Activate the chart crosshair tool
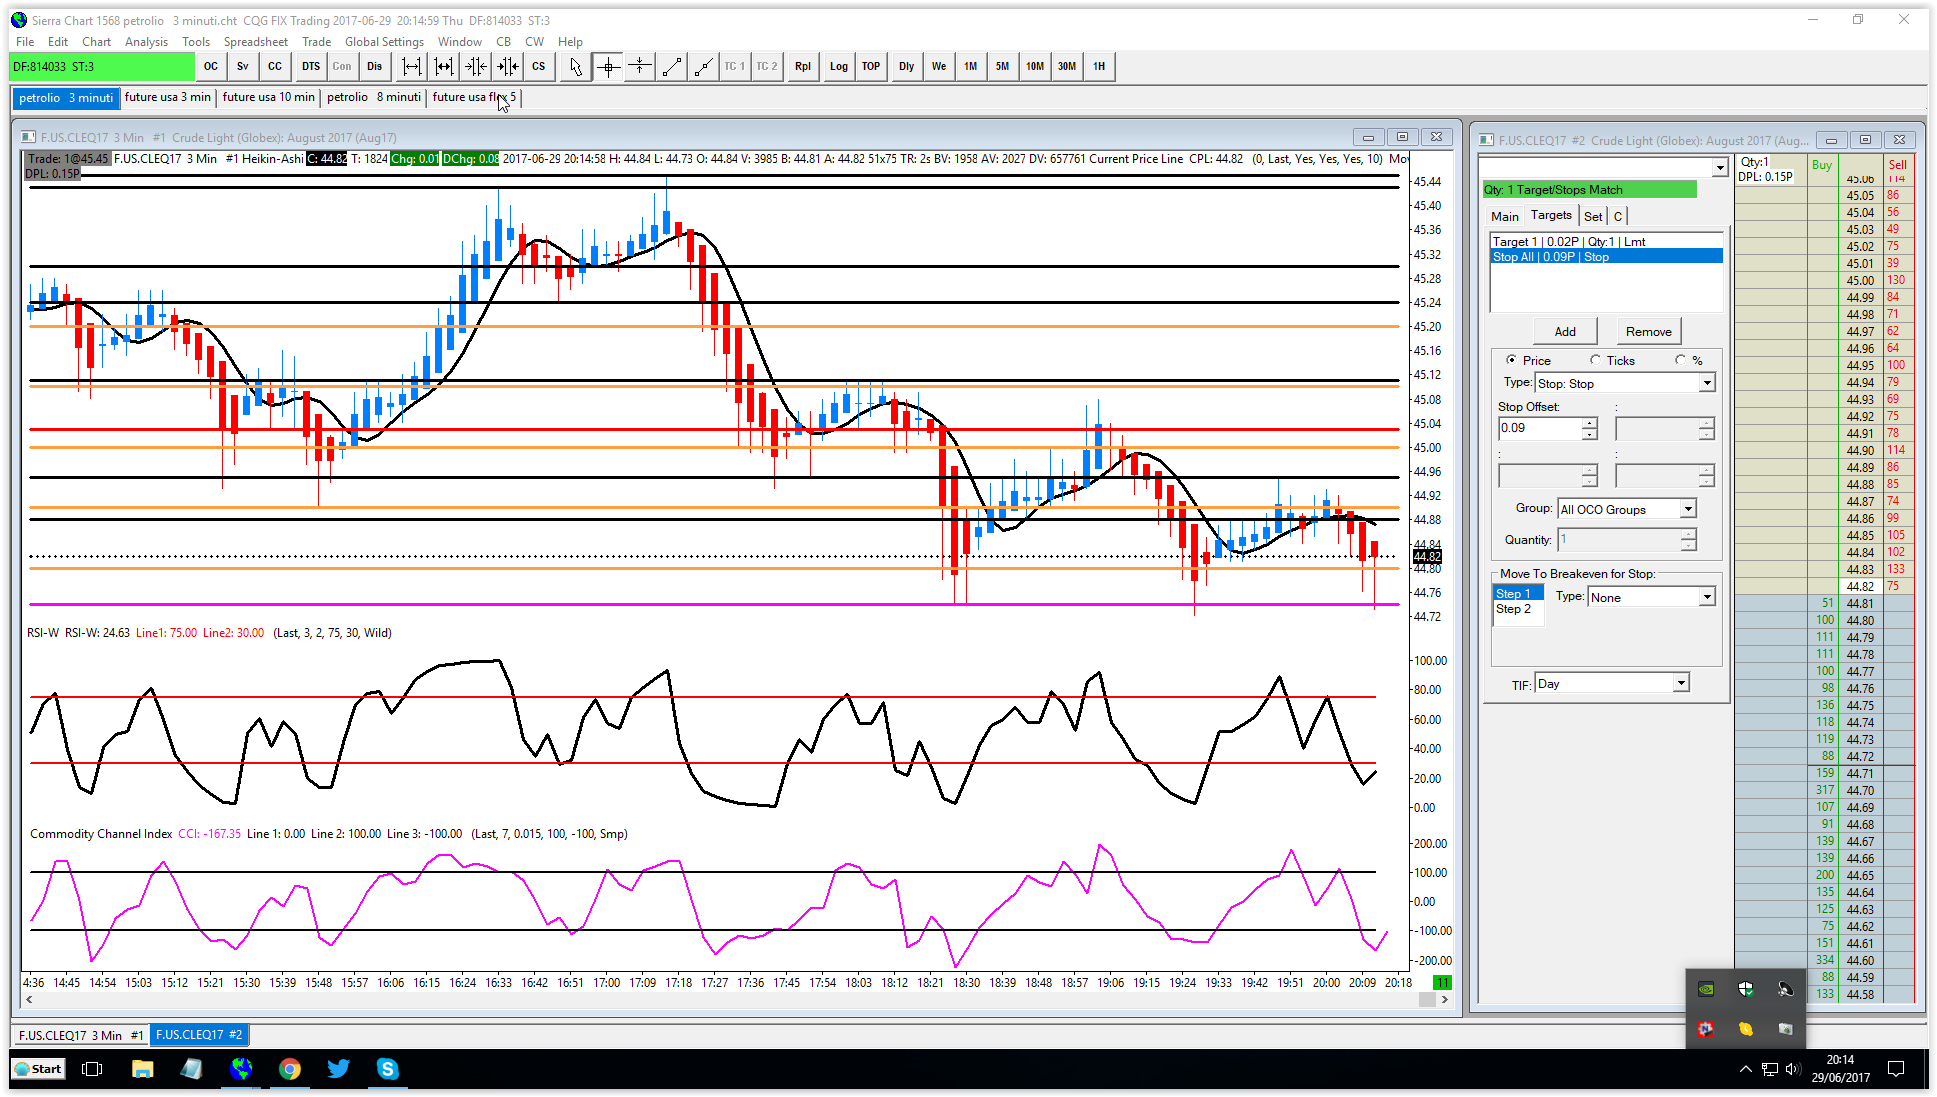Screen dimensions: 1937x1097 click(607, 67)
